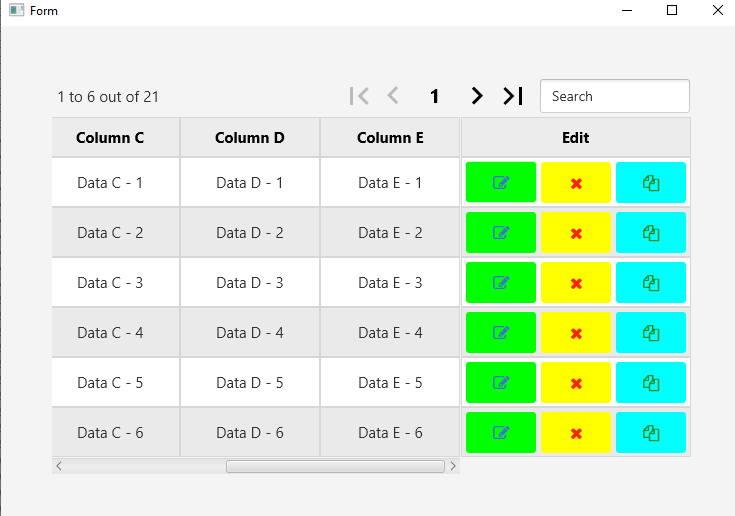The image size is (735, 516).
Task: Click the scrollbar left arrow
Action: pos(59,466)
